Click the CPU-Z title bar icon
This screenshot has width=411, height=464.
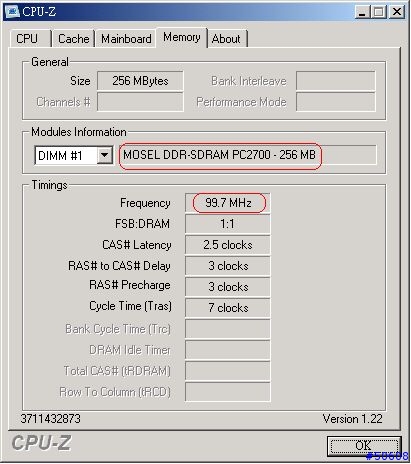pos(12,12)
